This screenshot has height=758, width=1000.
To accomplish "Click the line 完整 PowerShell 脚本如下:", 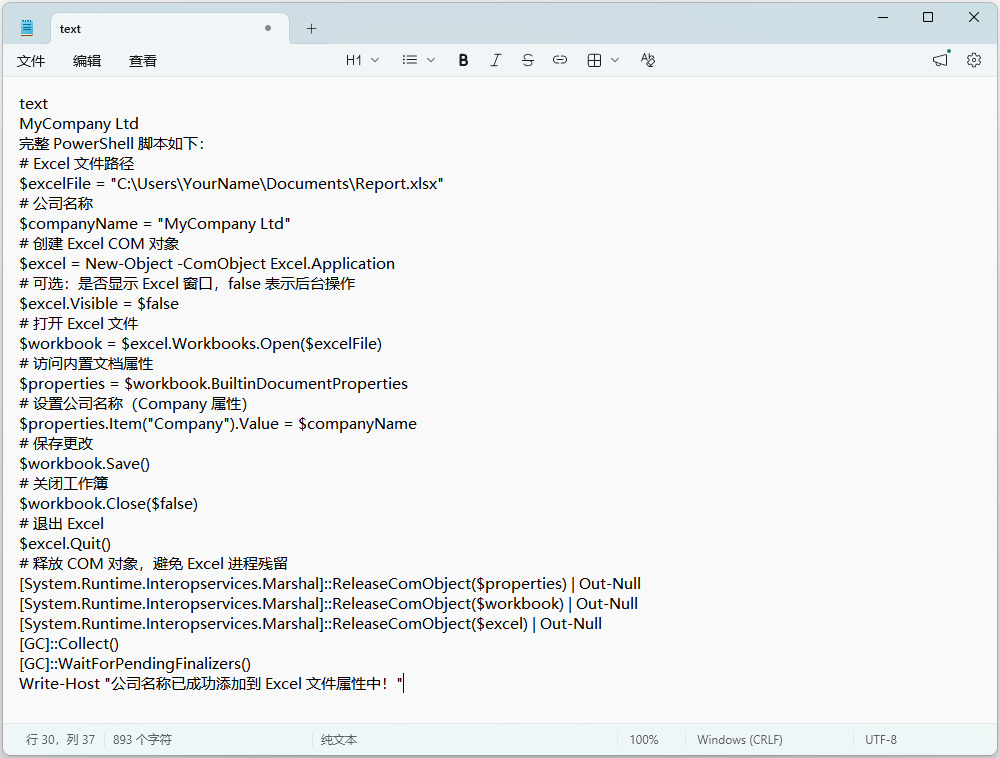I will 112,143.
